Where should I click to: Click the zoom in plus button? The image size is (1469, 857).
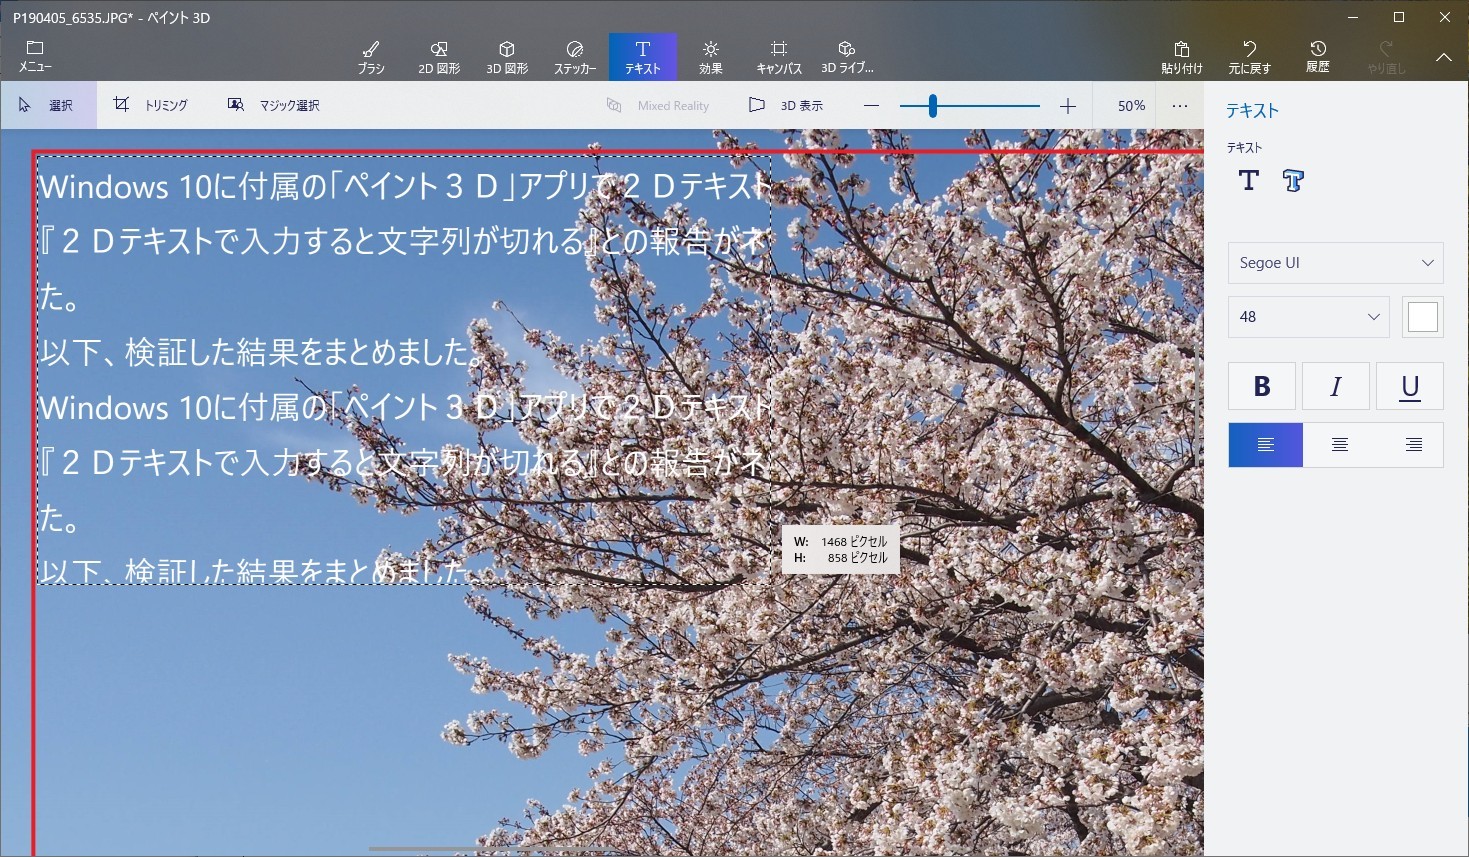pos(1068,105)
